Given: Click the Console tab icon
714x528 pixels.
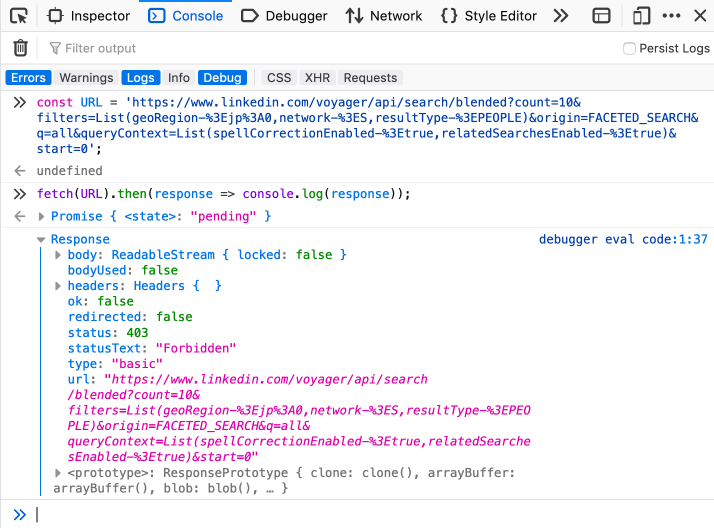Looking at the screenshot, I should pyautogui.click(x=157, y=16).
